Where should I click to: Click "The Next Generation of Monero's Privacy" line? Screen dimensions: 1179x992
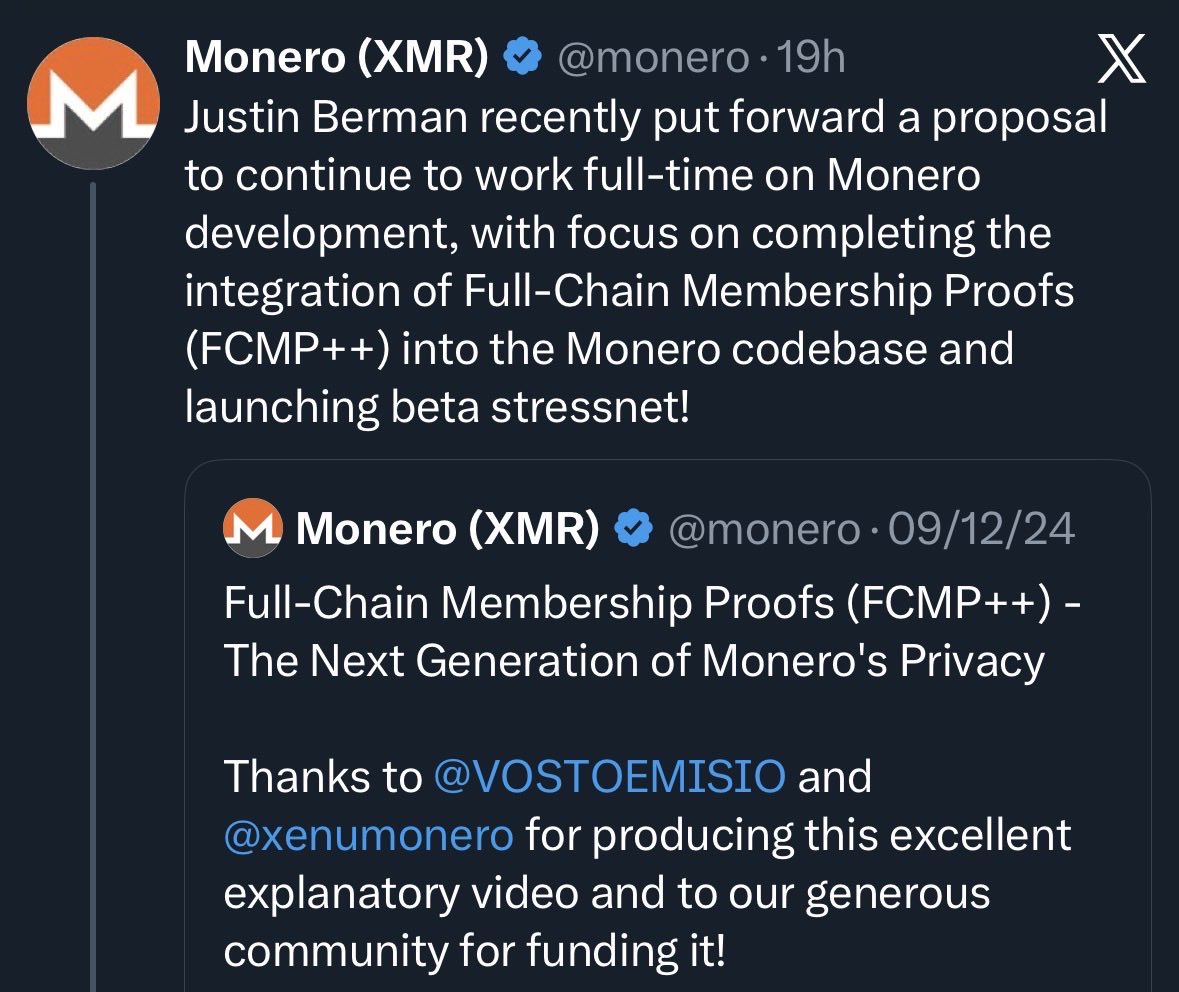pos(634,660)
